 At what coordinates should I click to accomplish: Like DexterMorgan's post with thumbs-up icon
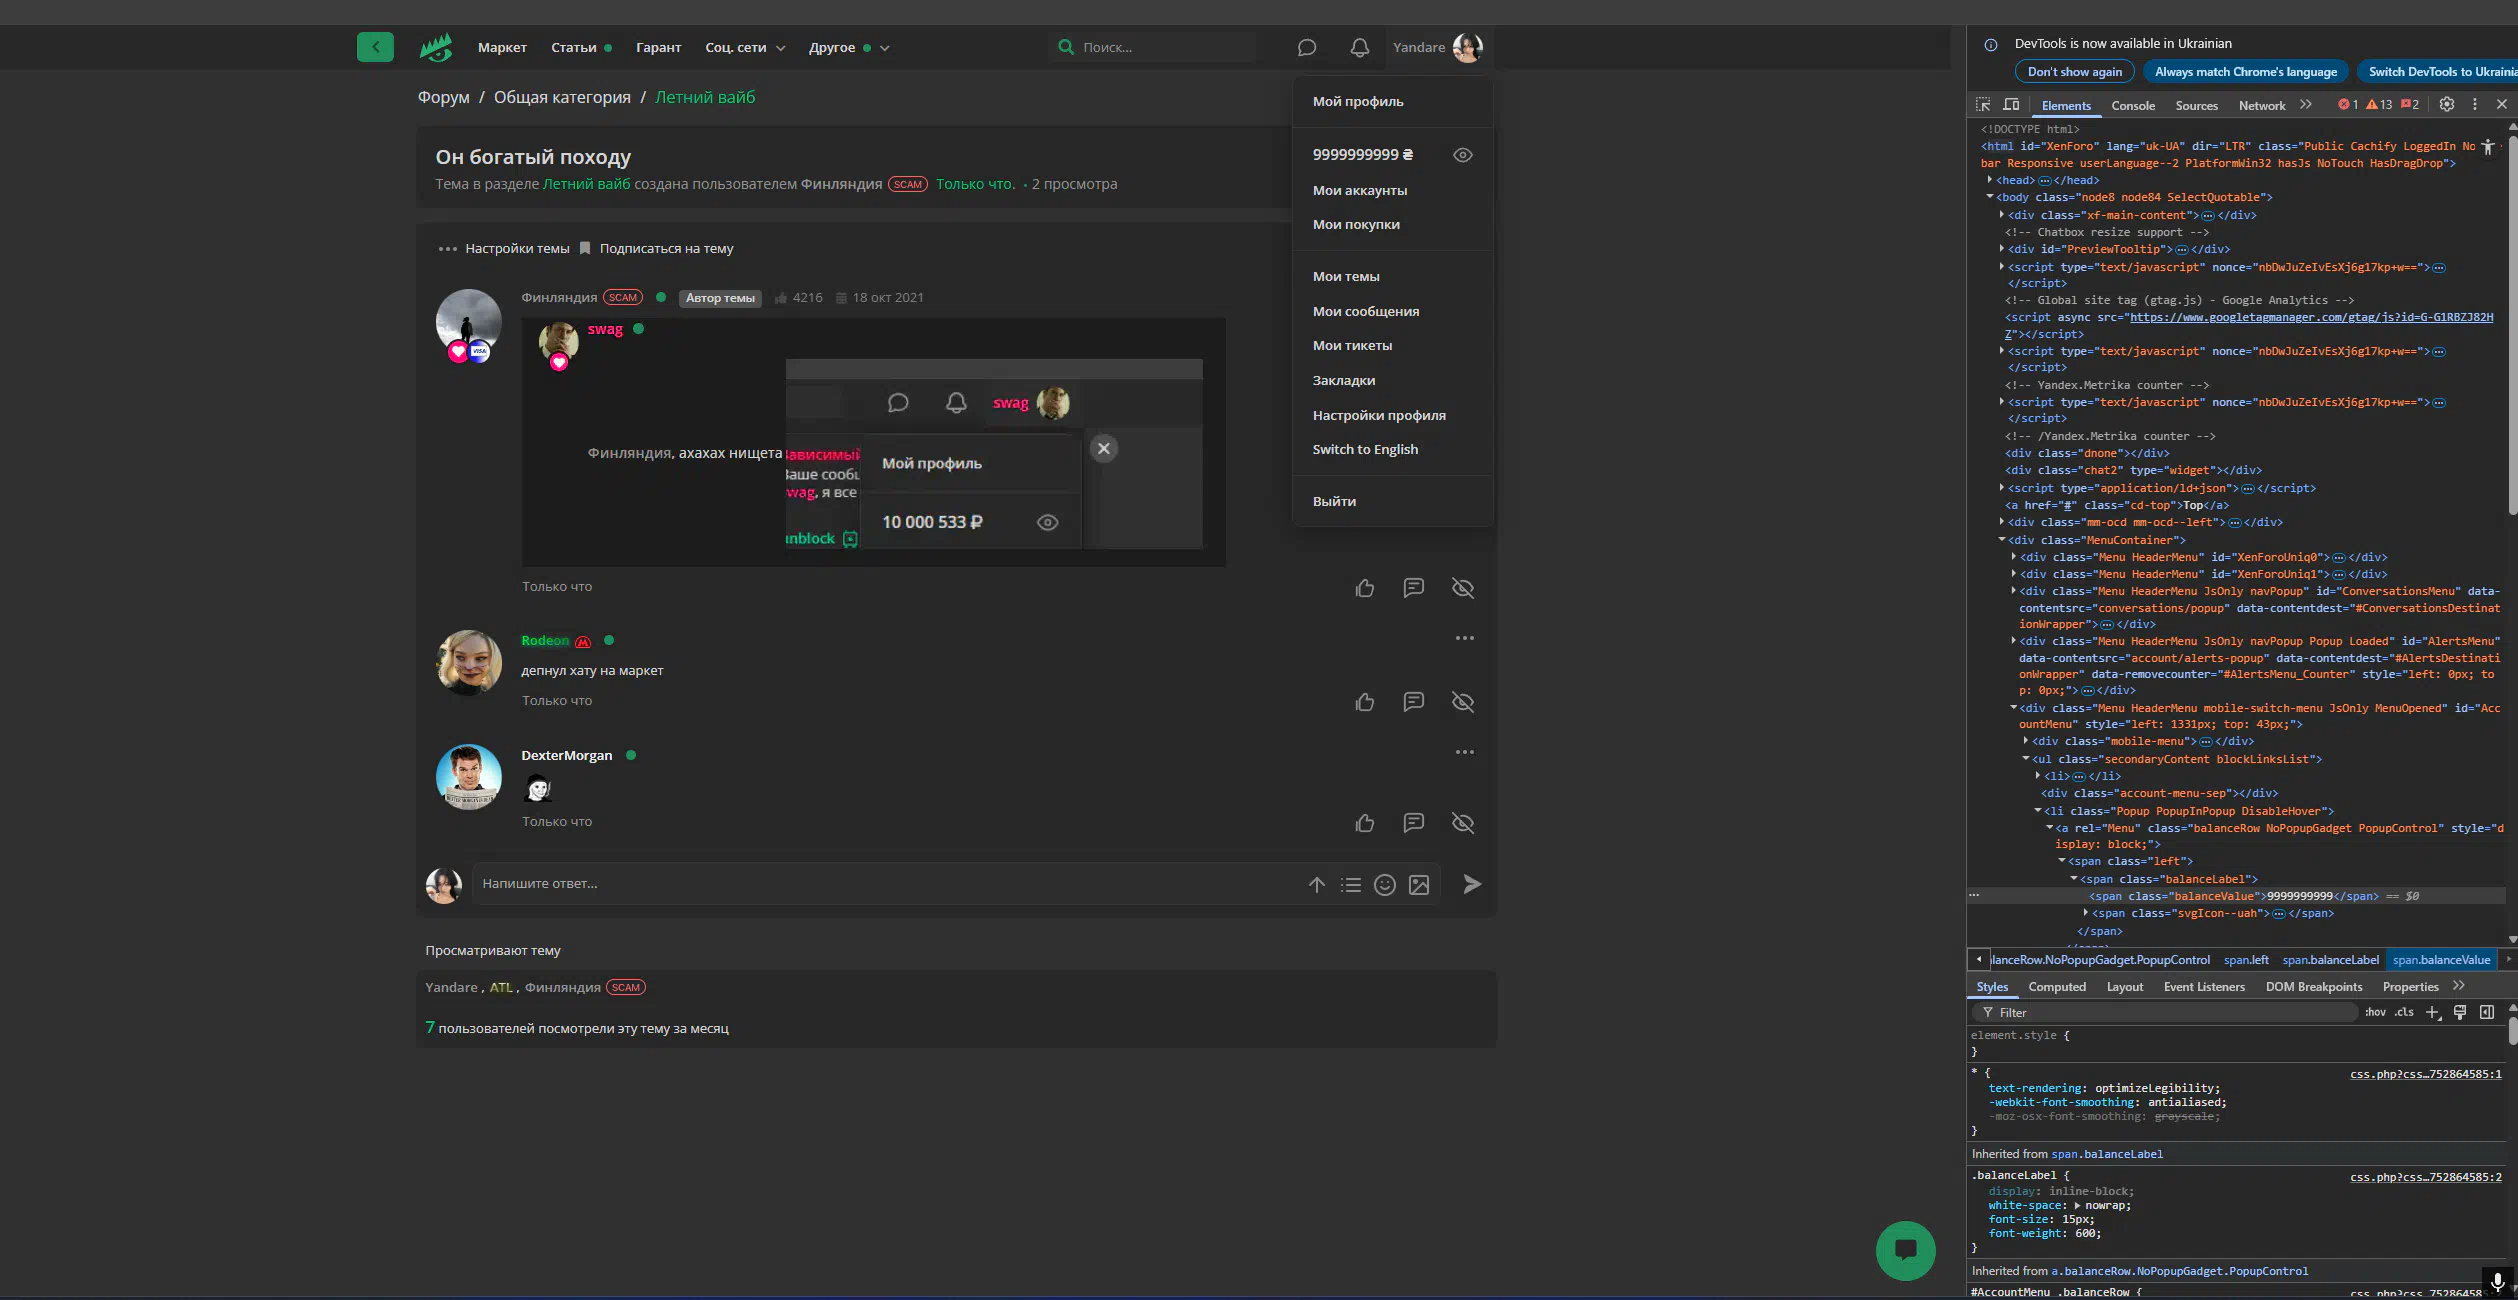[1365, 823]
